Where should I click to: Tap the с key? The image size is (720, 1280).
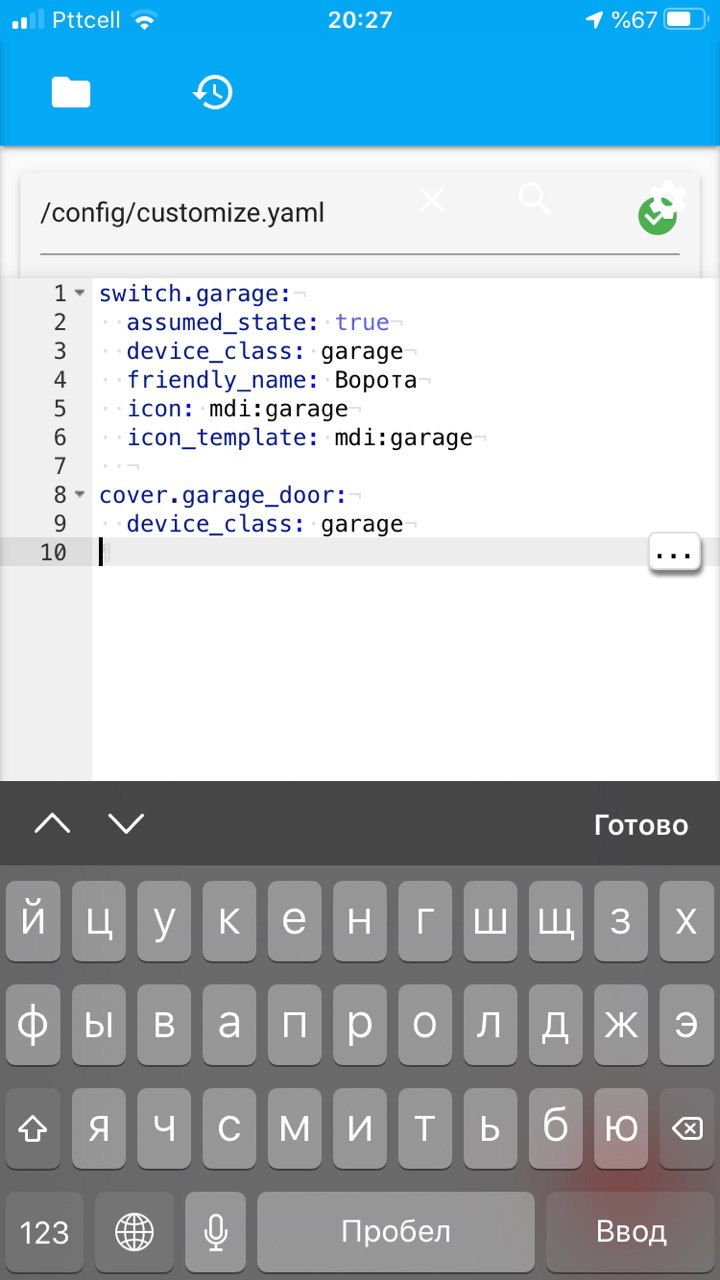click(229, 1129)
